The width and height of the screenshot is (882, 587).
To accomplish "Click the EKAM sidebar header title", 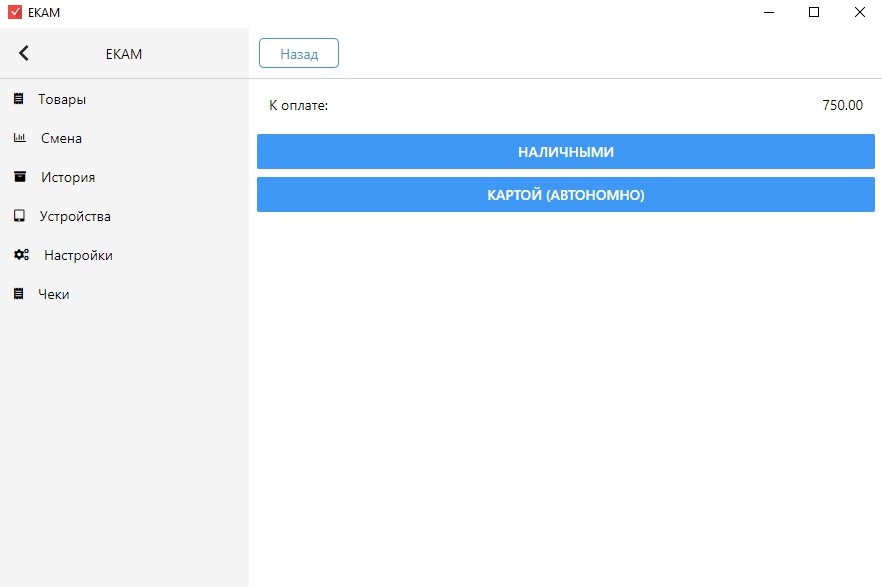I will [124, 54].
